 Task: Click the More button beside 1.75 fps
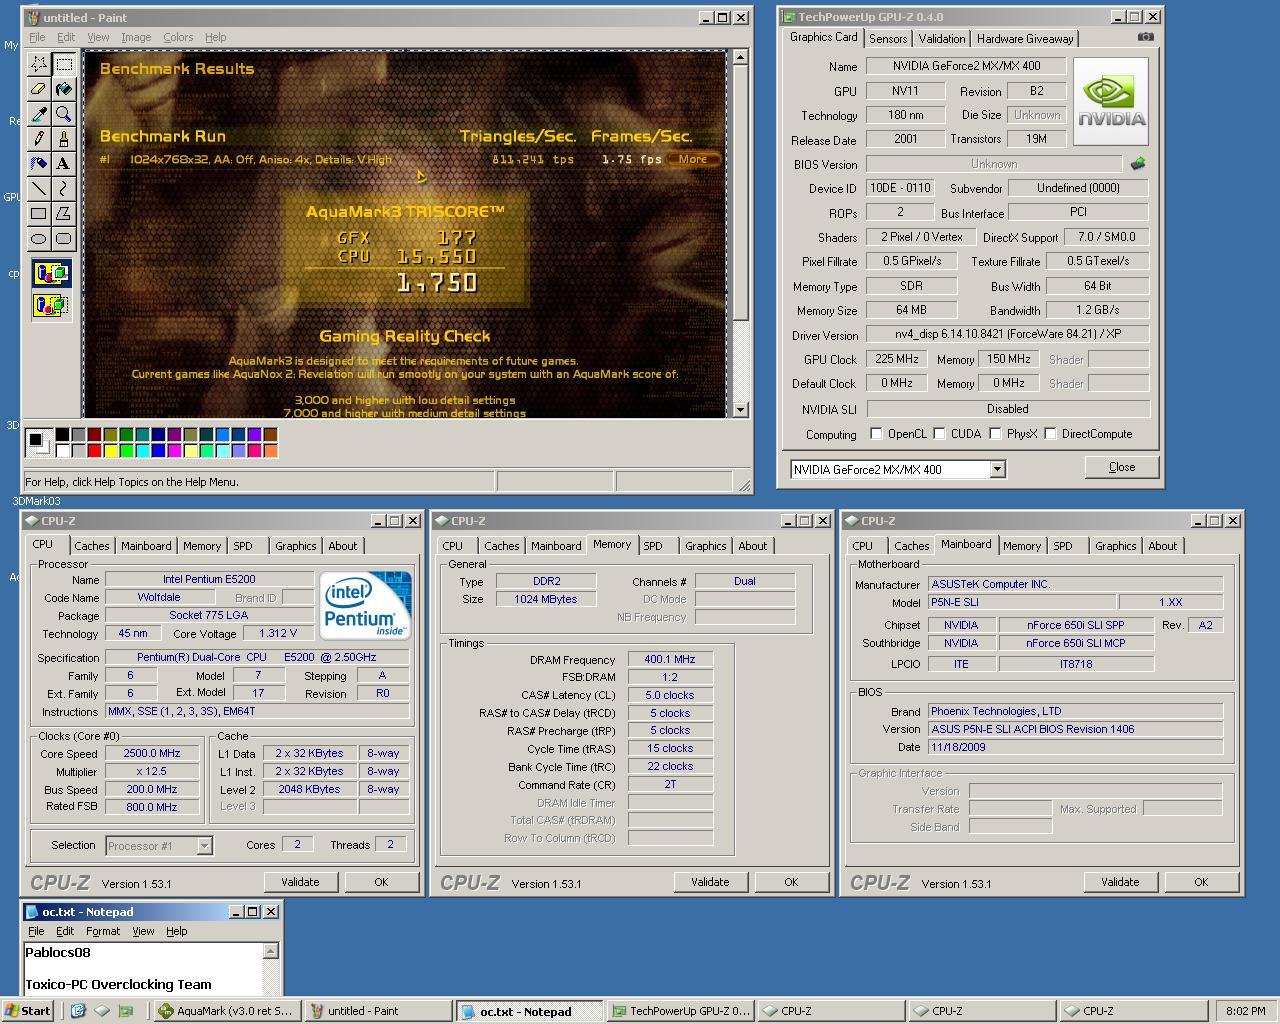tap(693, 159)
